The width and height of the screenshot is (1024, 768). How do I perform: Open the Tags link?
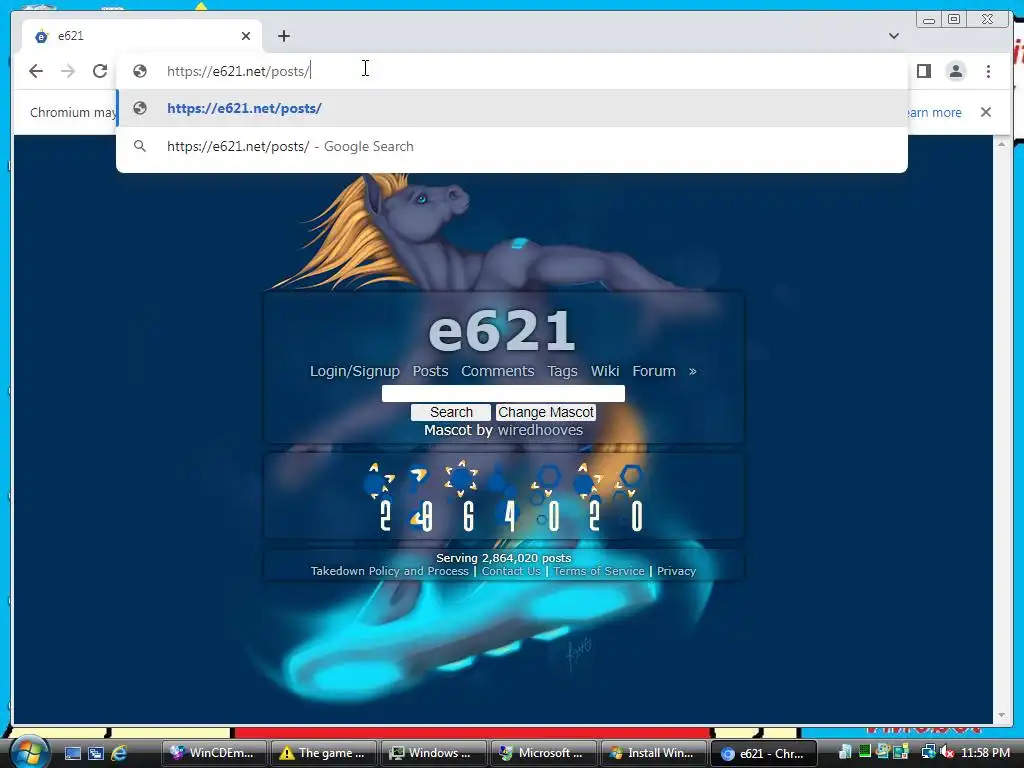[562, 371]
